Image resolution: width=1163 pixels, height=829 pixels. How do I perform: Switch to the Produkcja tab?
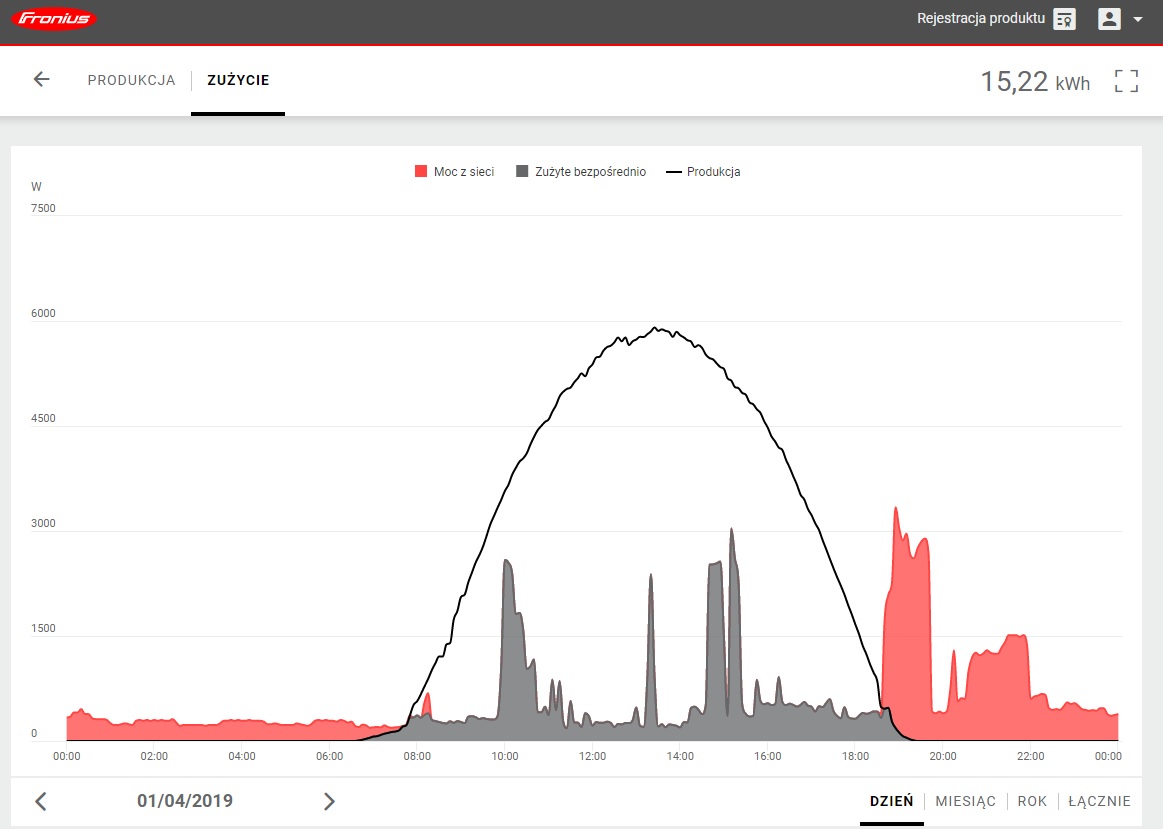(131, 80)
